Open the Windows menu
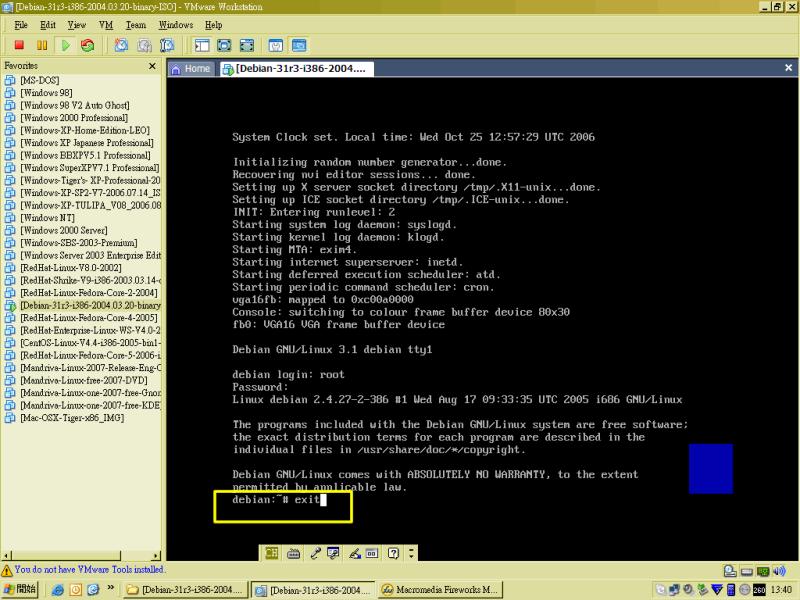800x600 pixels. click(176, 24)
